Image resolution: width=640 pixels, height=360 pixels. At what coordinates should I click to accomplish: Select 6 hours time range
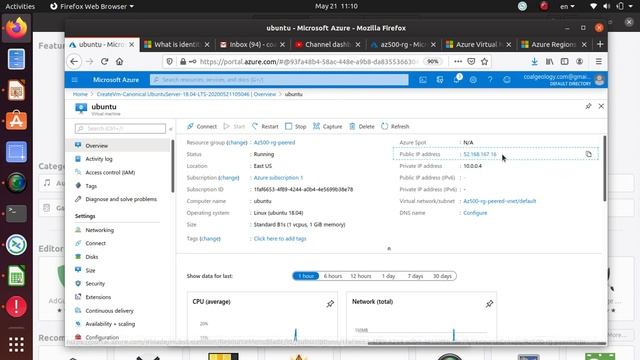333,276
